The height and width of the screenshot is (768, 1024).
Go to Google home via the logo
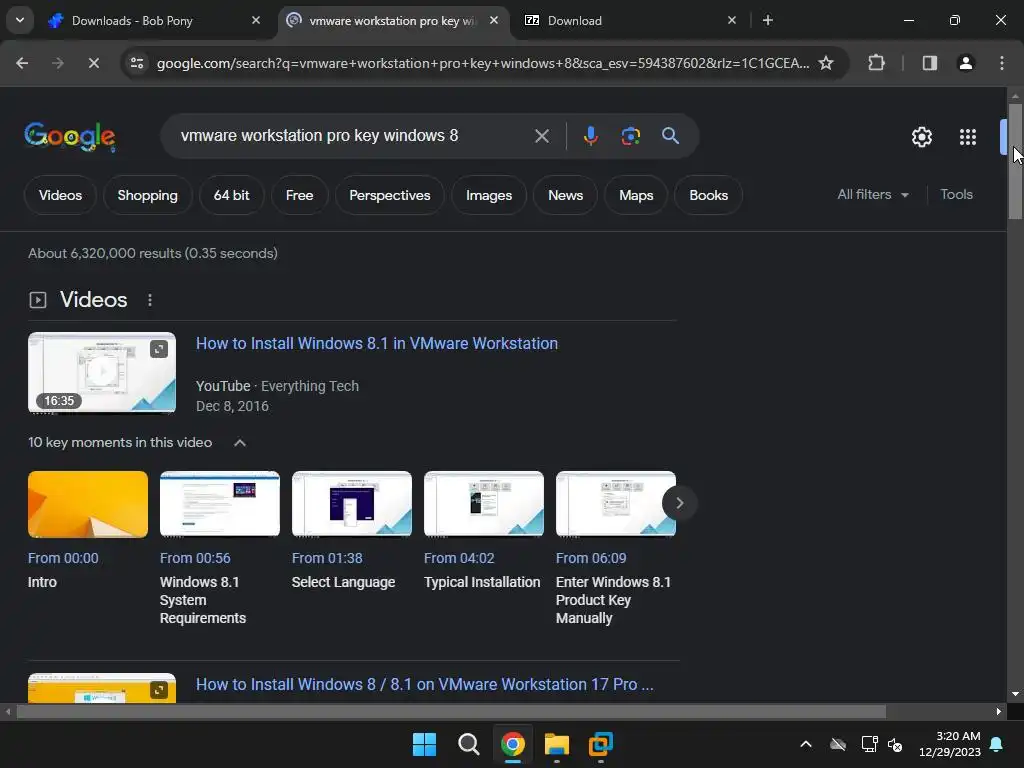point(70,136)
